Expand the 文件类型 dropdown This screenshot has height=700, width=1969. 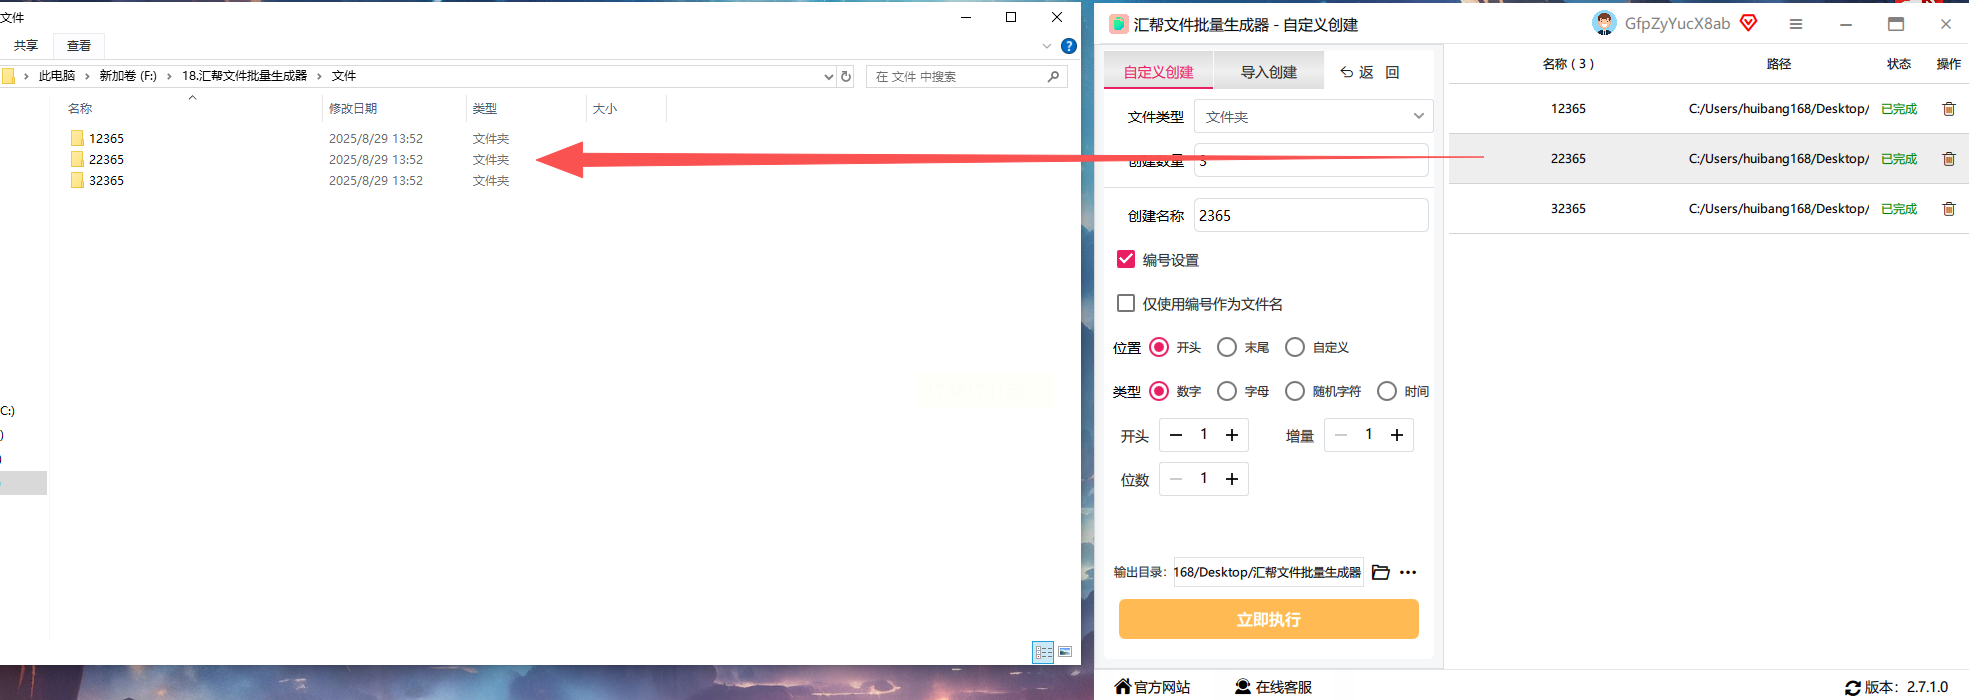click(1313, 116)
